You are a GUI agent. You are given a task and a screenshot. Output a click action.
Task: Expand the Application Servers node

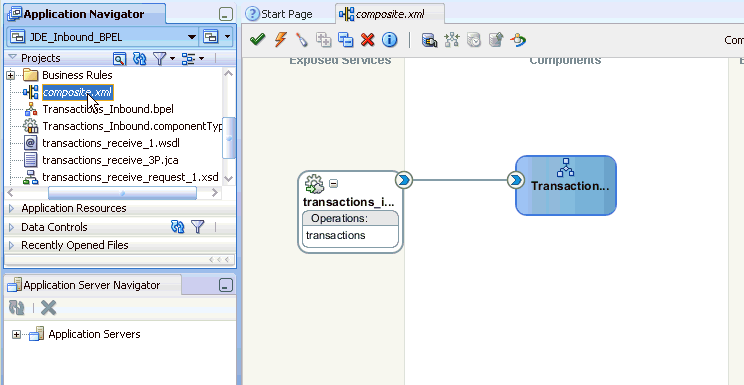pyautogui.click(x=17, y=335)
